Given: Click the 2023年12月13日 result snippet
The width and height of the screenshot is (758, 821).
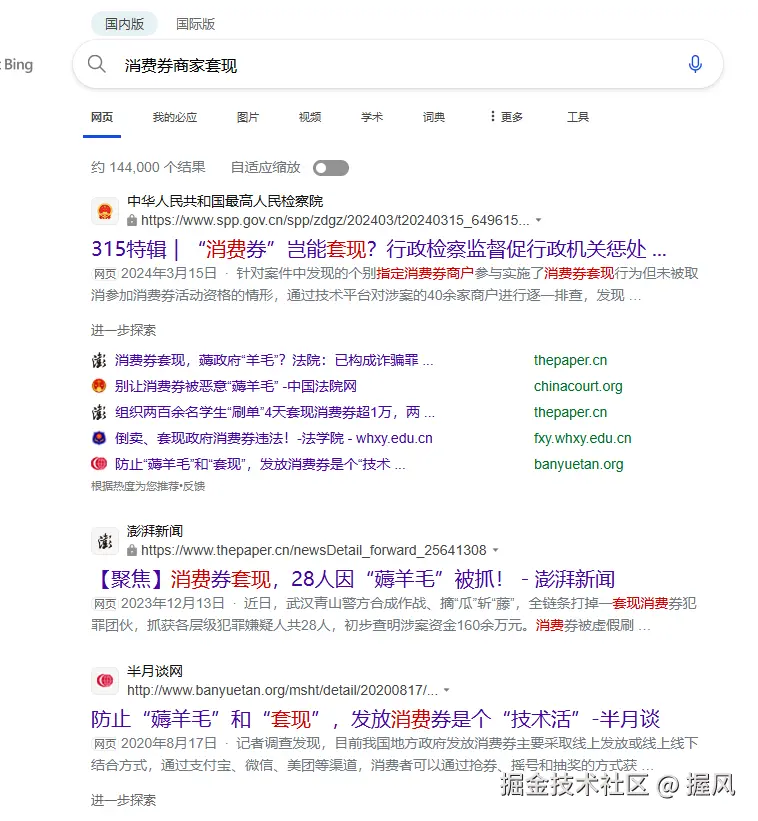Looking at the screenshot, I should [394, 614].
